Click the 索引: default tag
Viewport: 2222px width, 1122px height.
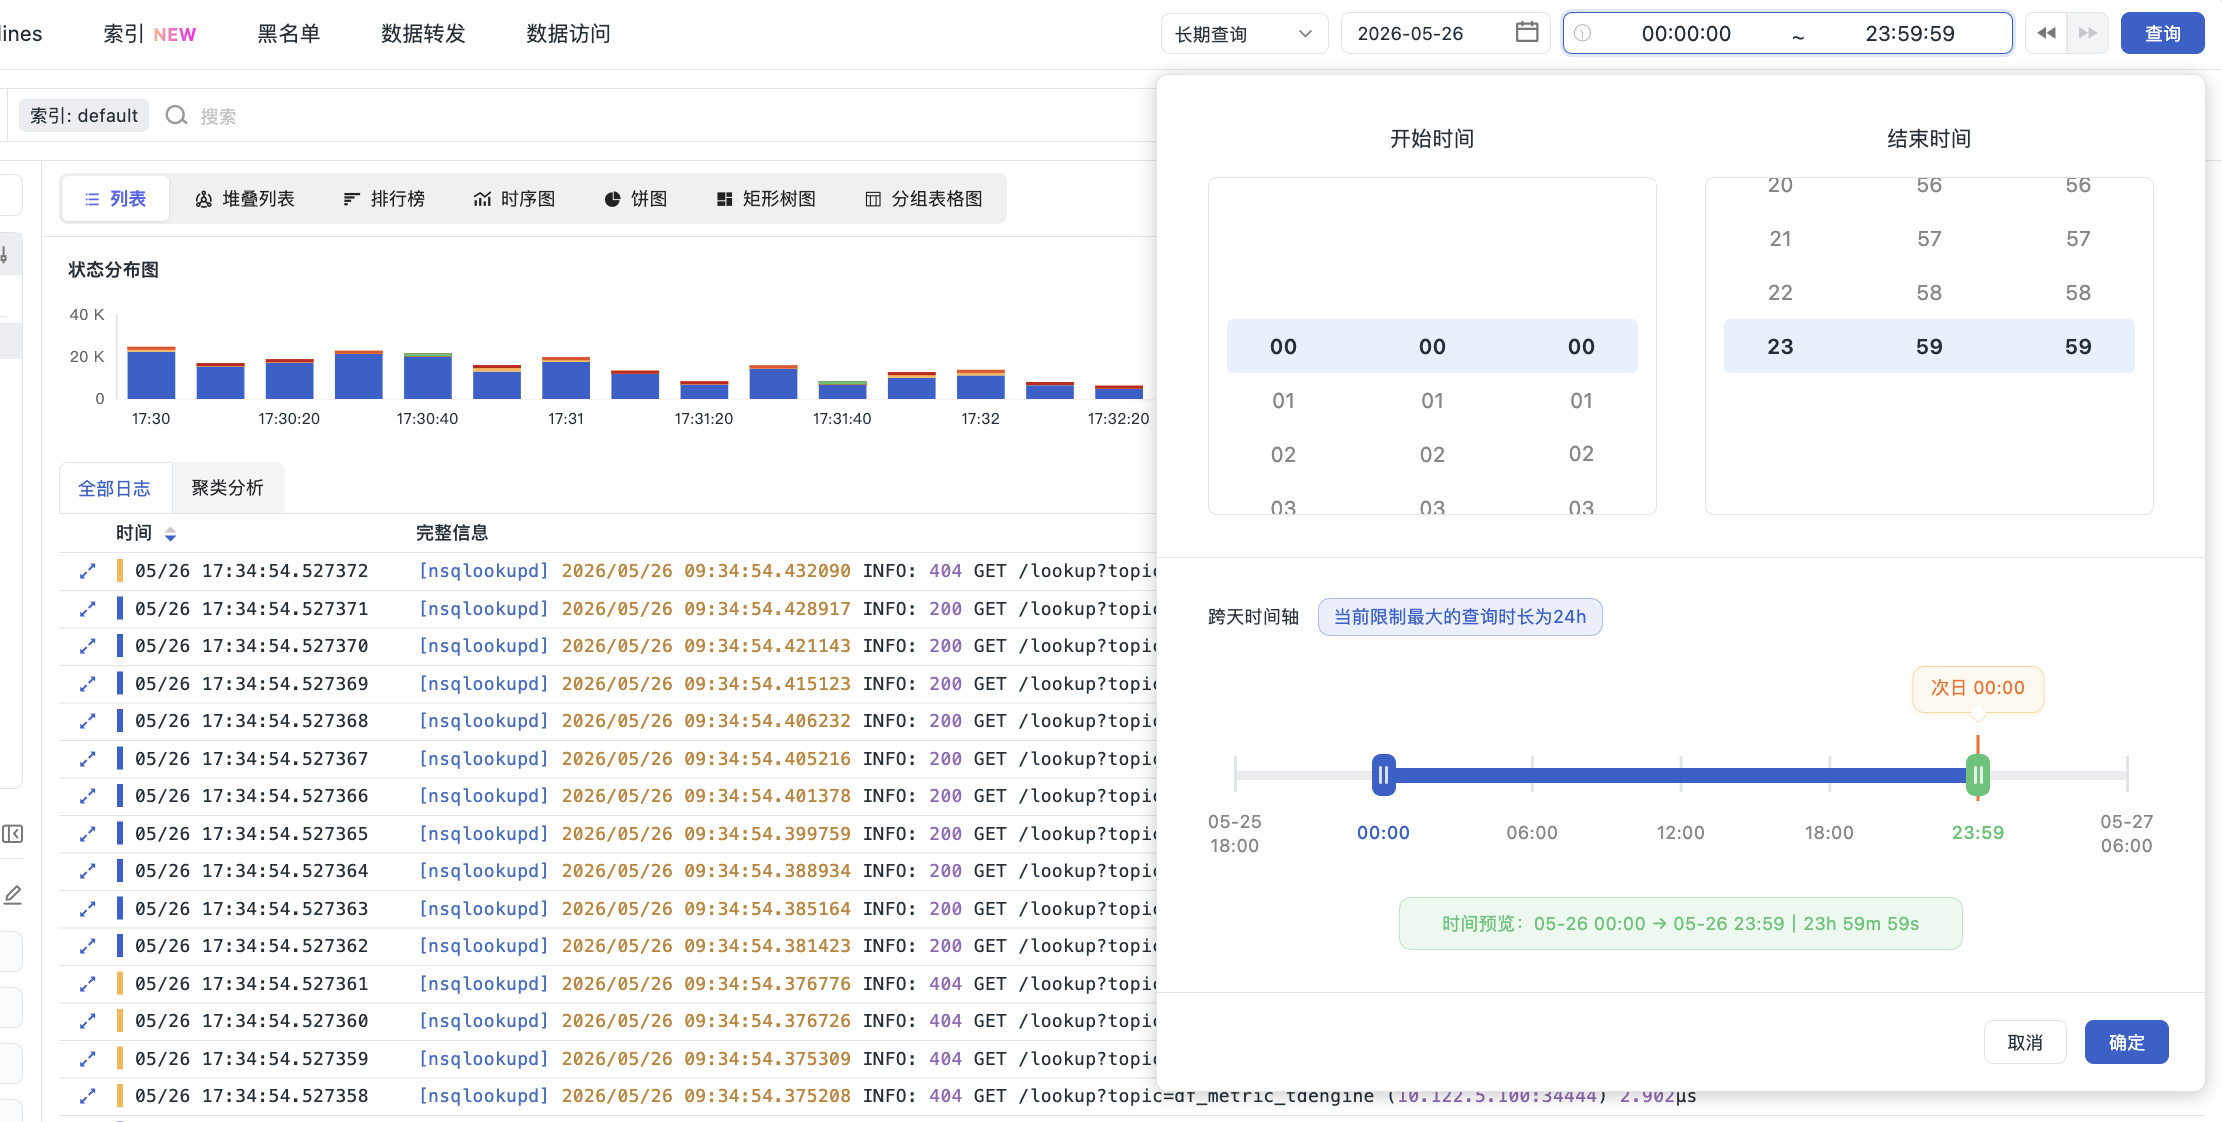(x=84, y=116)
